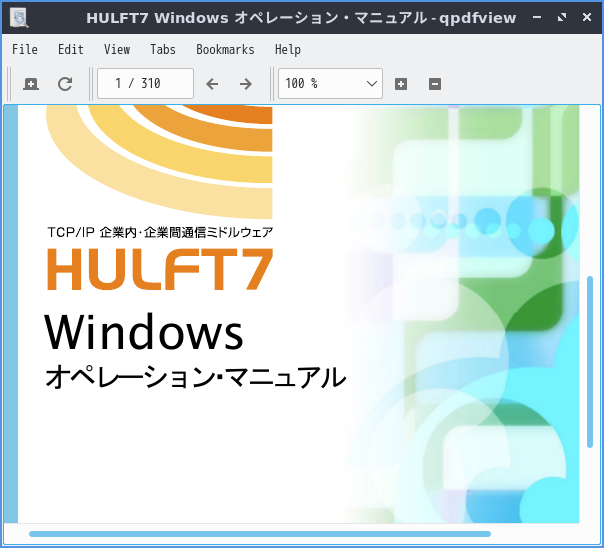Click the 'Windows' heading on the page
Screen dimensions: 604x548
coord(144,332)
